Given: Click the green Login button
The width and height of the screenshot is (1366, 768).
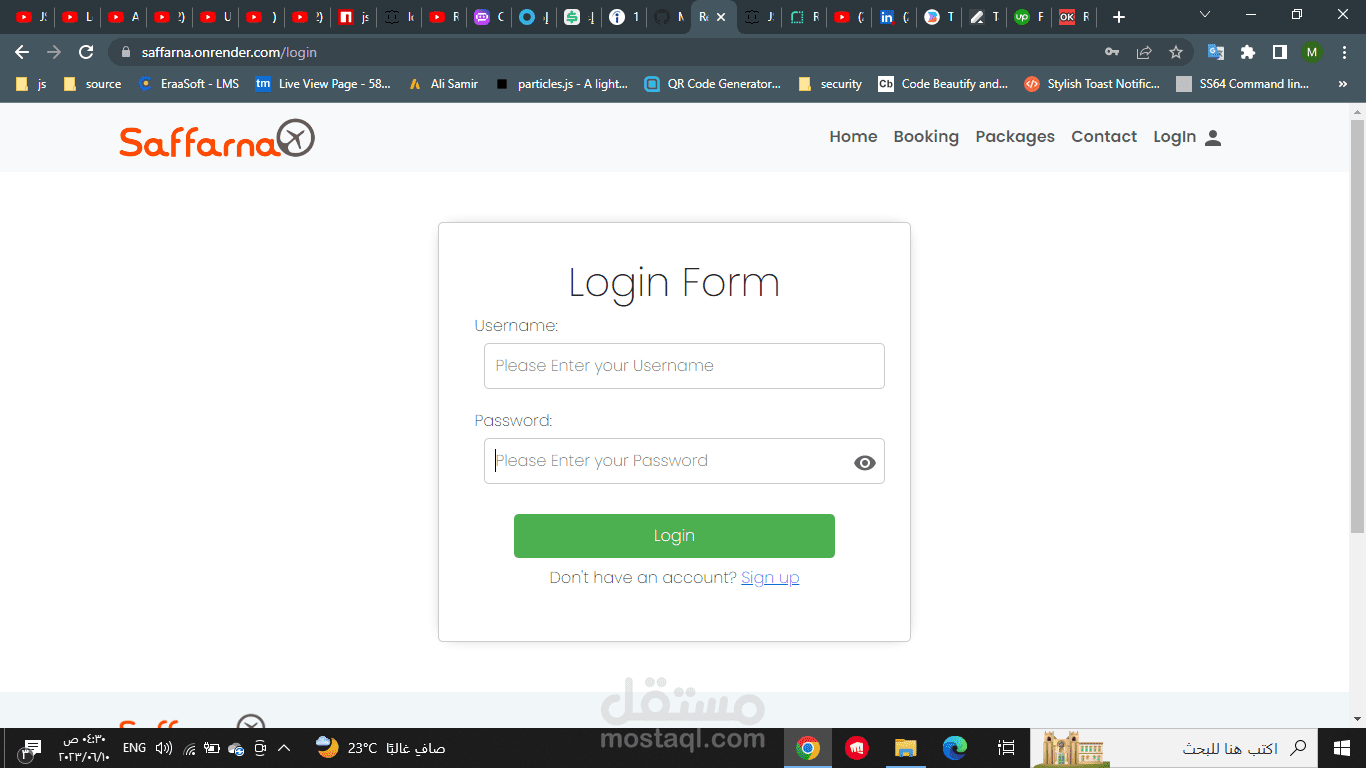Looking at the screenshot, I should (x=674, y=536).
